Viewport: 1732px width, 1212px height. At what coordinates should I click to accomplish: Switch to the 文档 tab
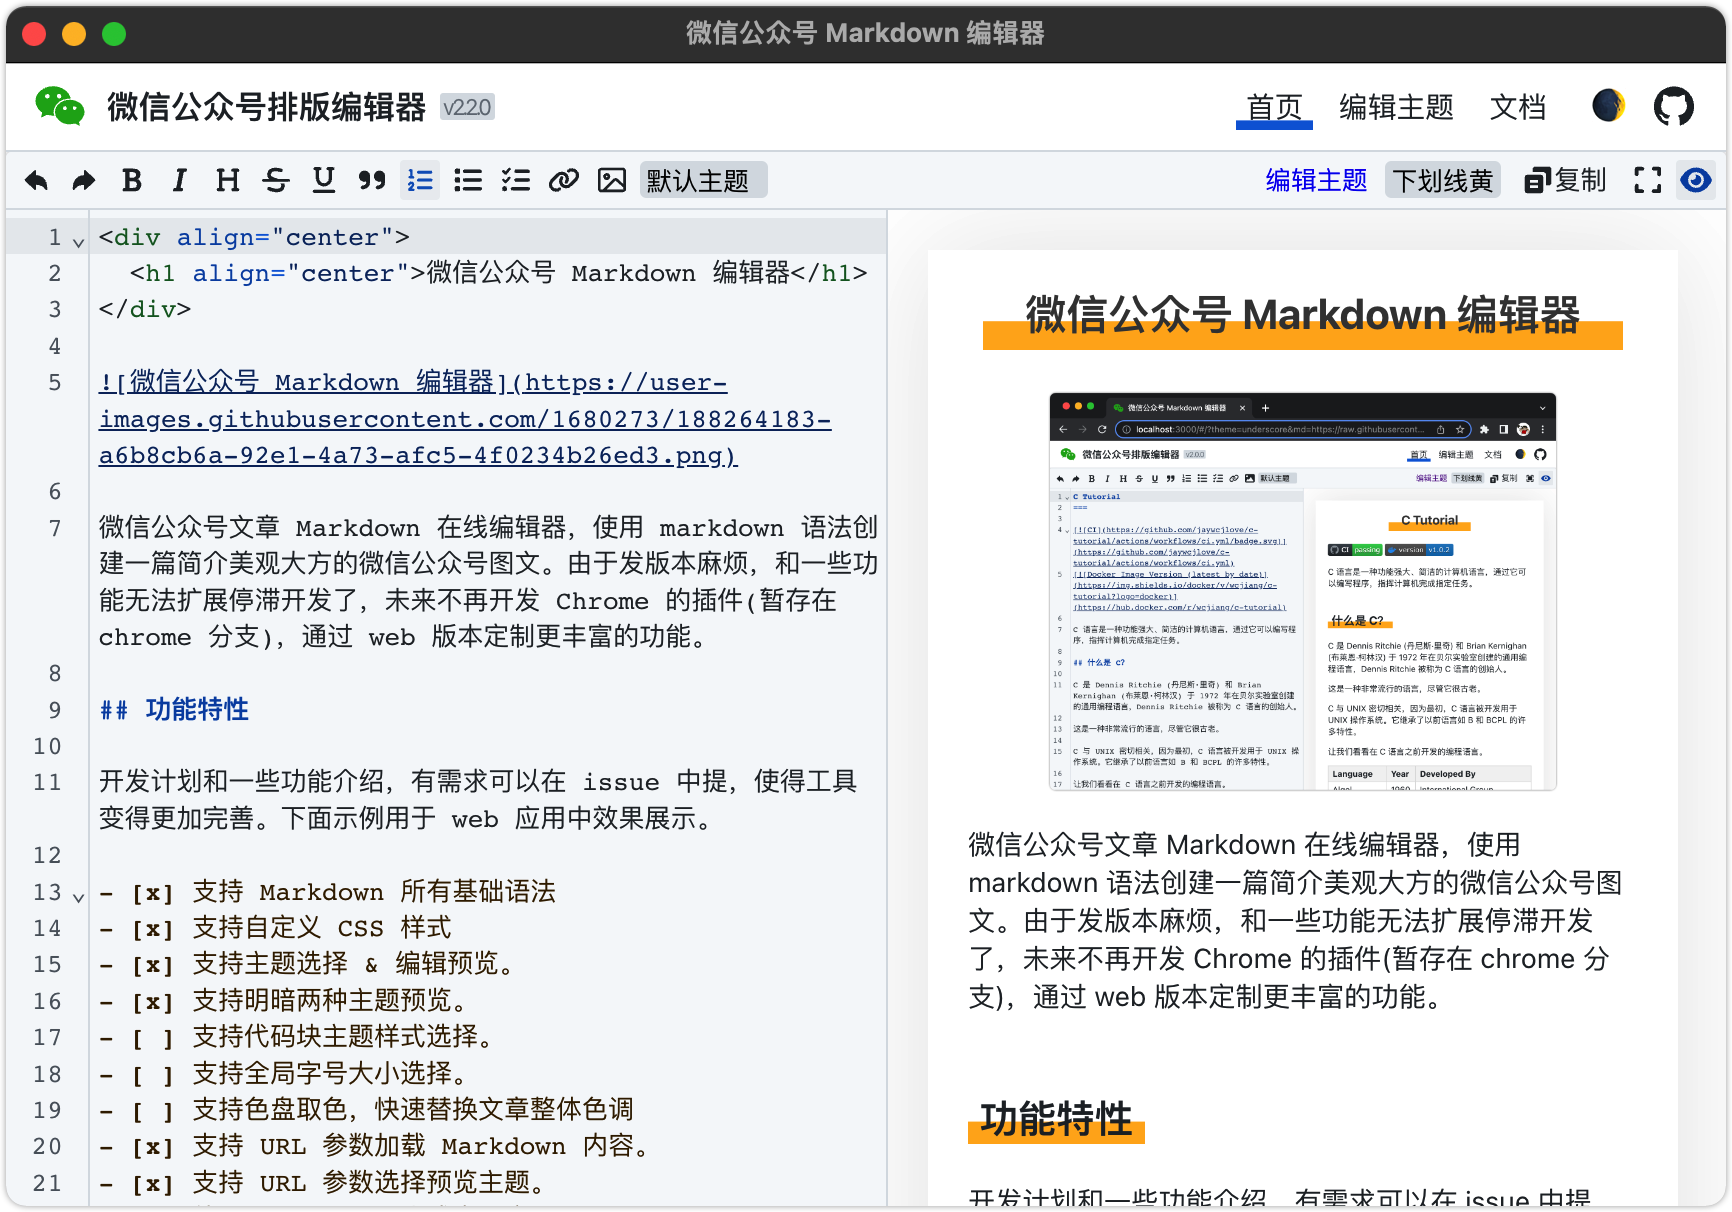(x=1517, y=107)
